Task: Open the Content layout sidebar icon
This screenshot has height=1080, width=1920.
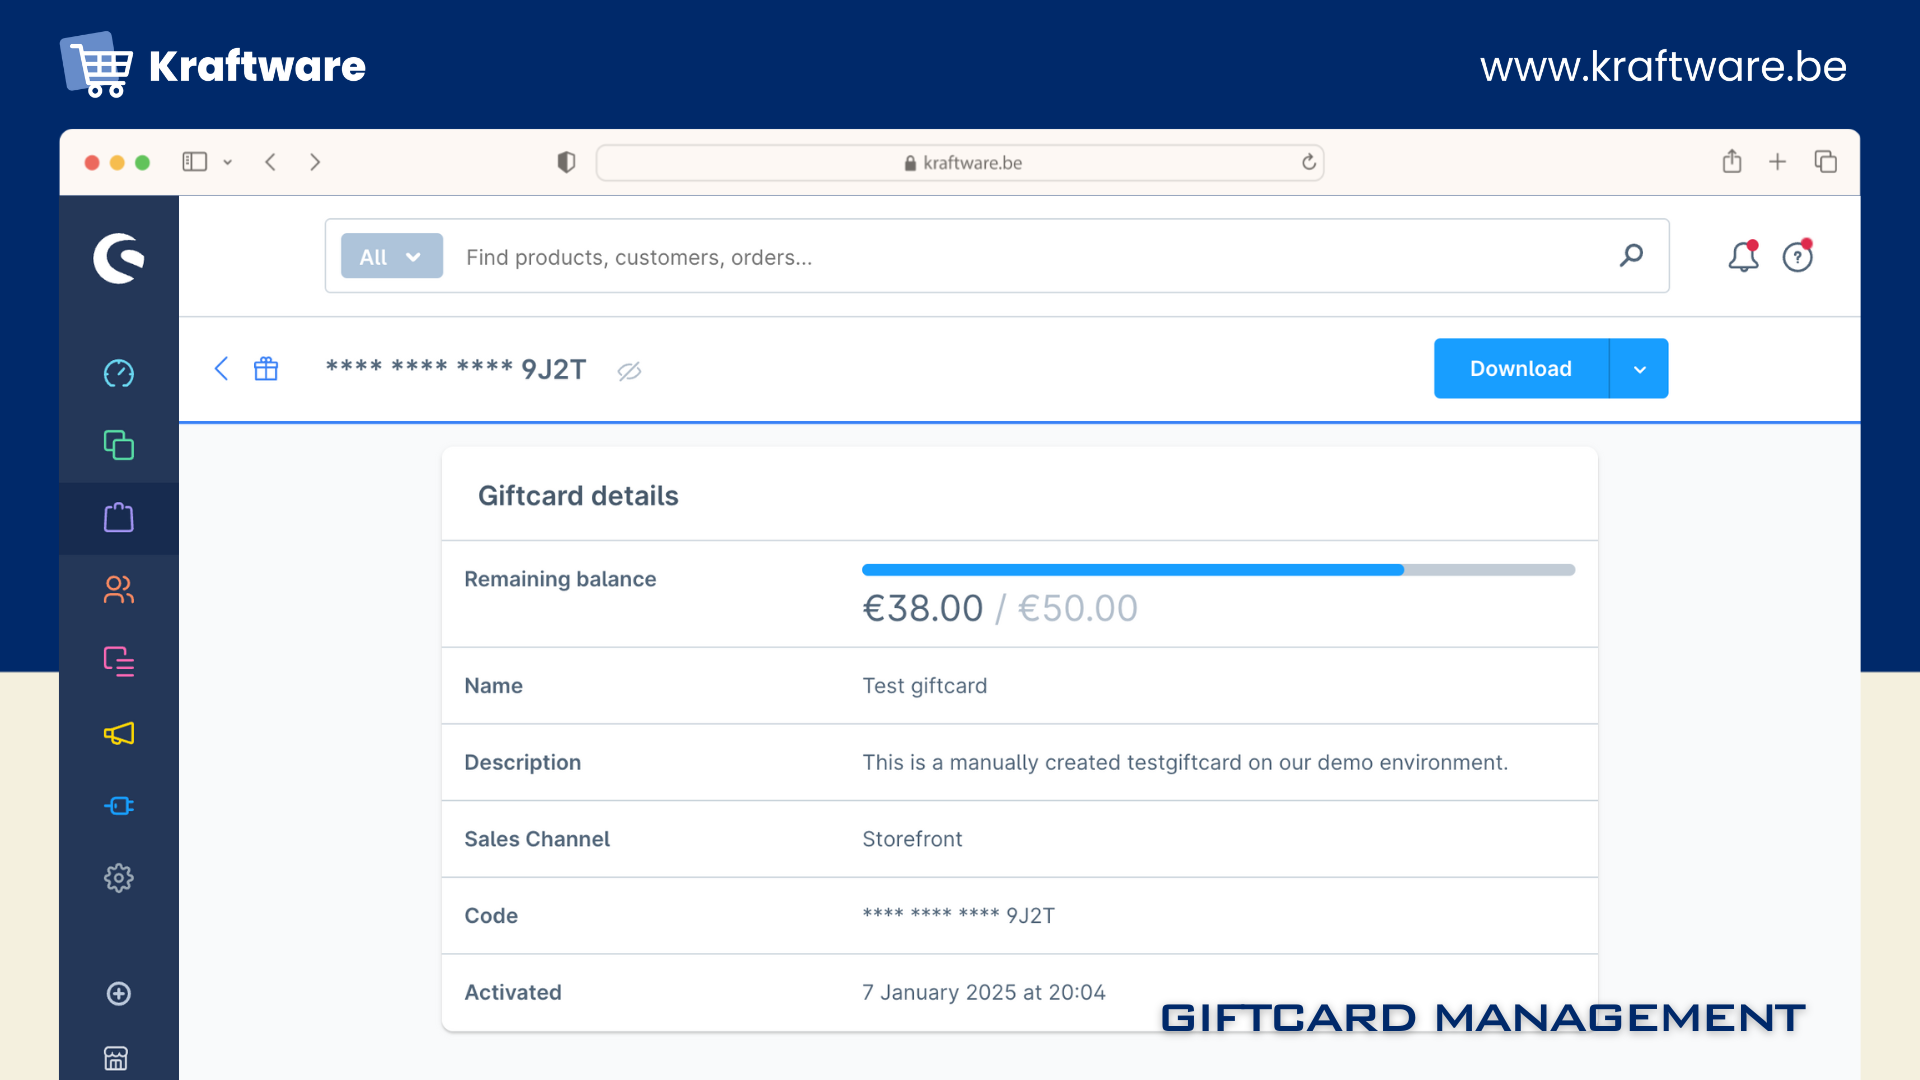Action: pos(119,661)
